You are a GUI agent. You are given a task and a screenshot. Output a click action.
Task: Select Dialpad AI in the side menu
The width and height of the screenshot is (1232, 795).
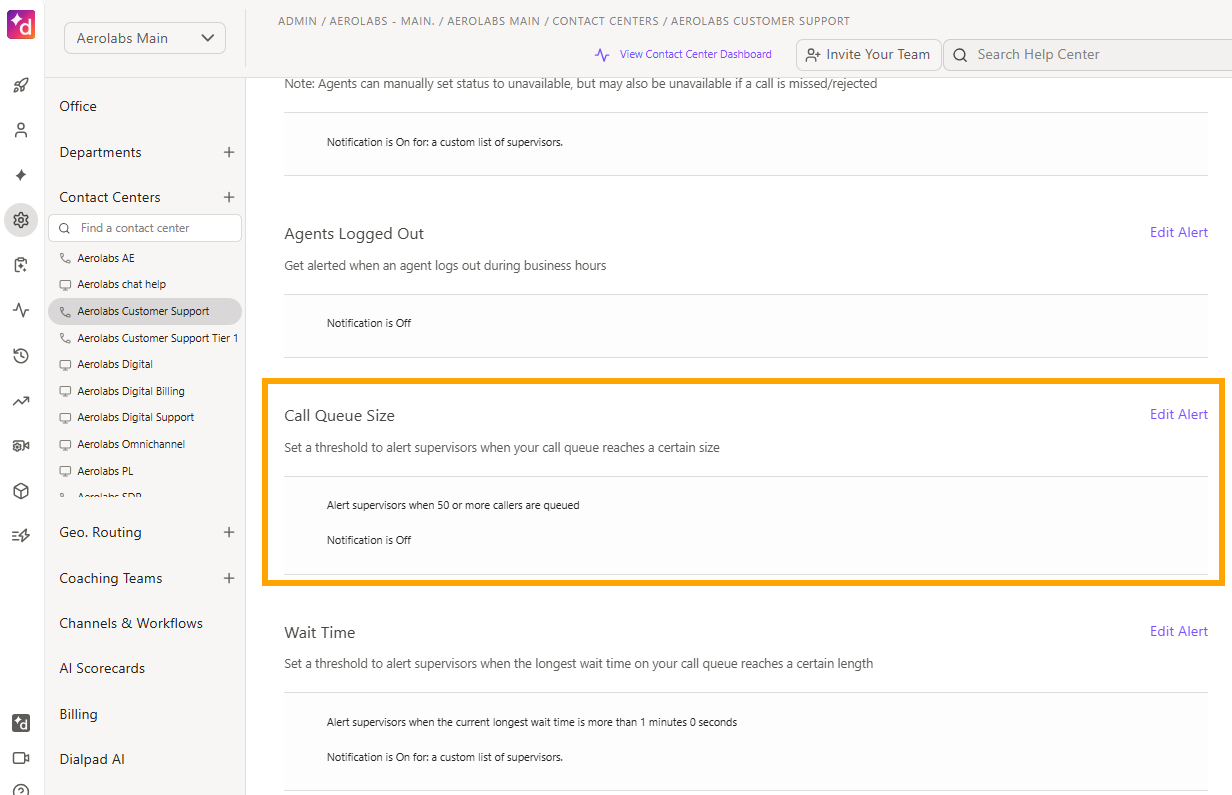click(92, 759)
